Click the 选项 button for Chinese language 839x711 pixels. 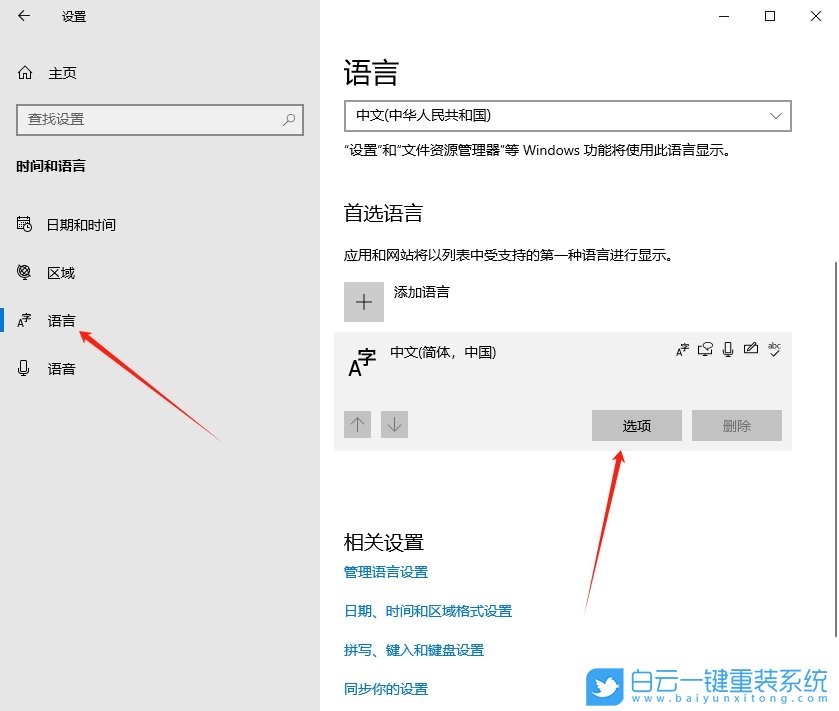coord(636,425)
